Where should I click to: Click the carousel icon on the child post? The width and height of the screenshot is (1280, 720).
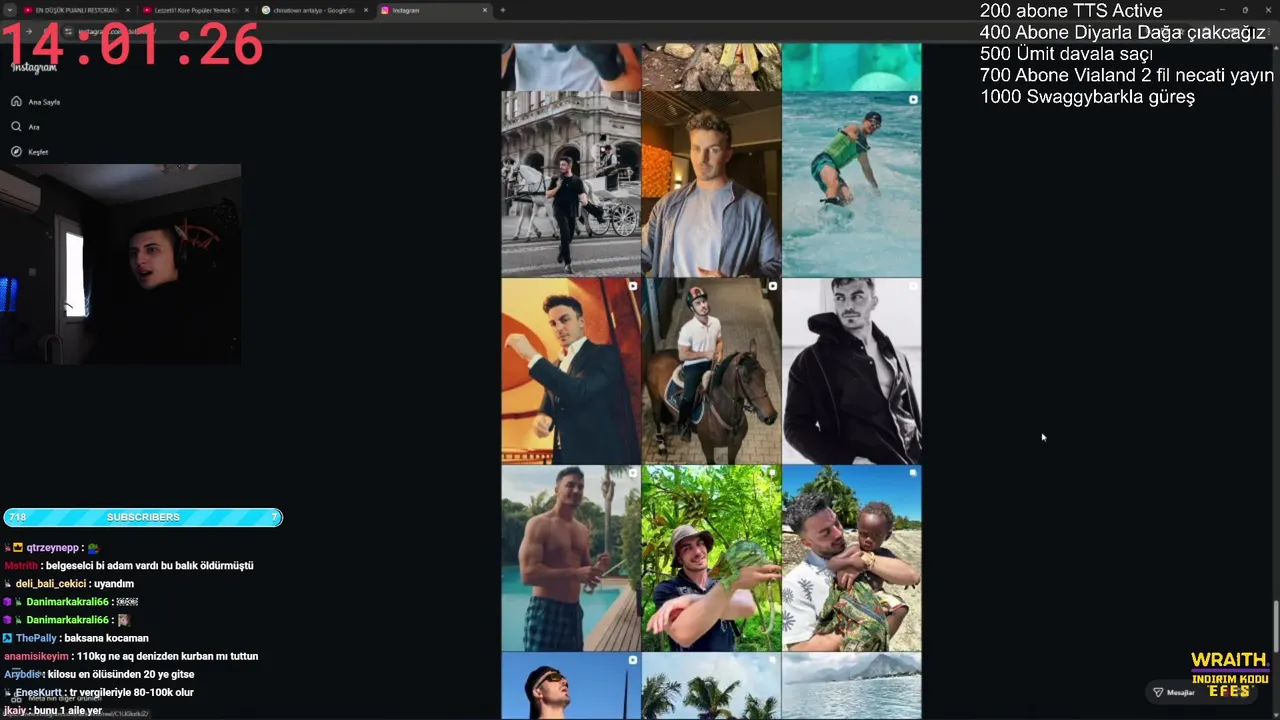tap(913, 473)
